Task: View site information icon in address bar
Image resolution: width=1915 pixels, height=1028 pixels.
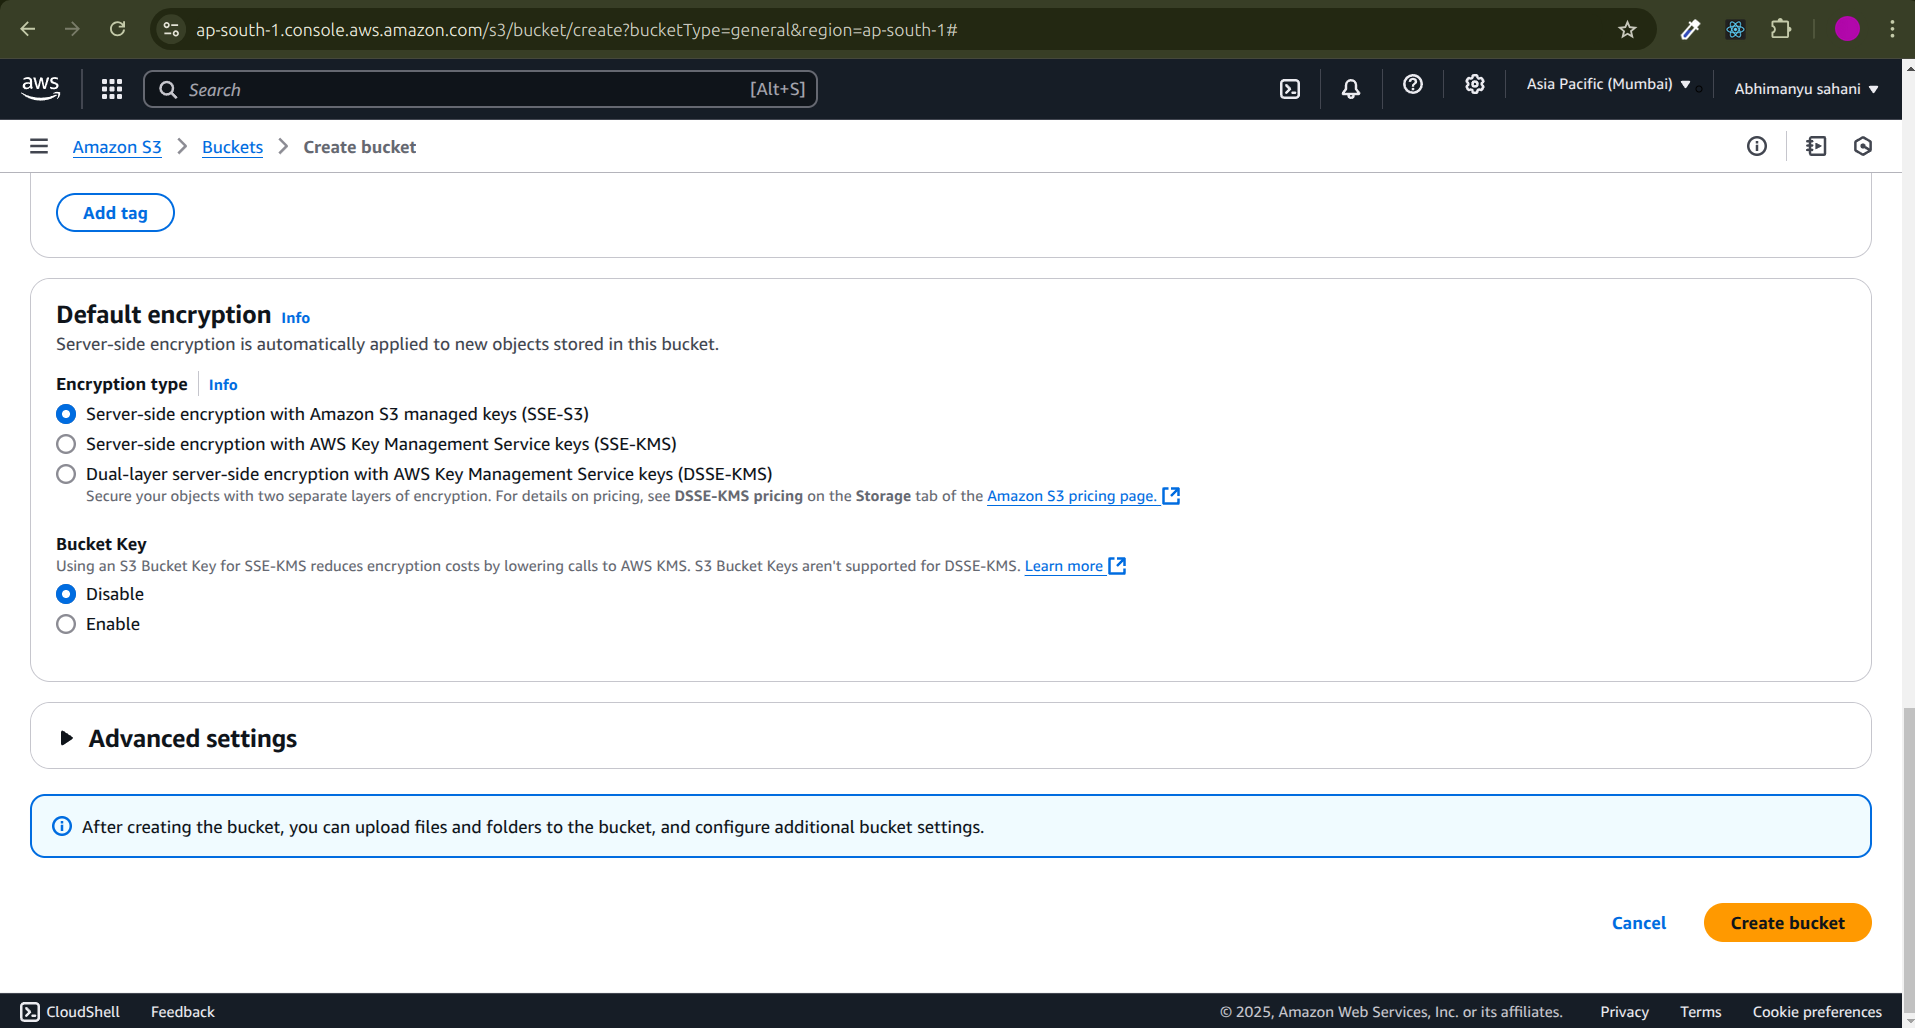Action: tap(172, 30)
